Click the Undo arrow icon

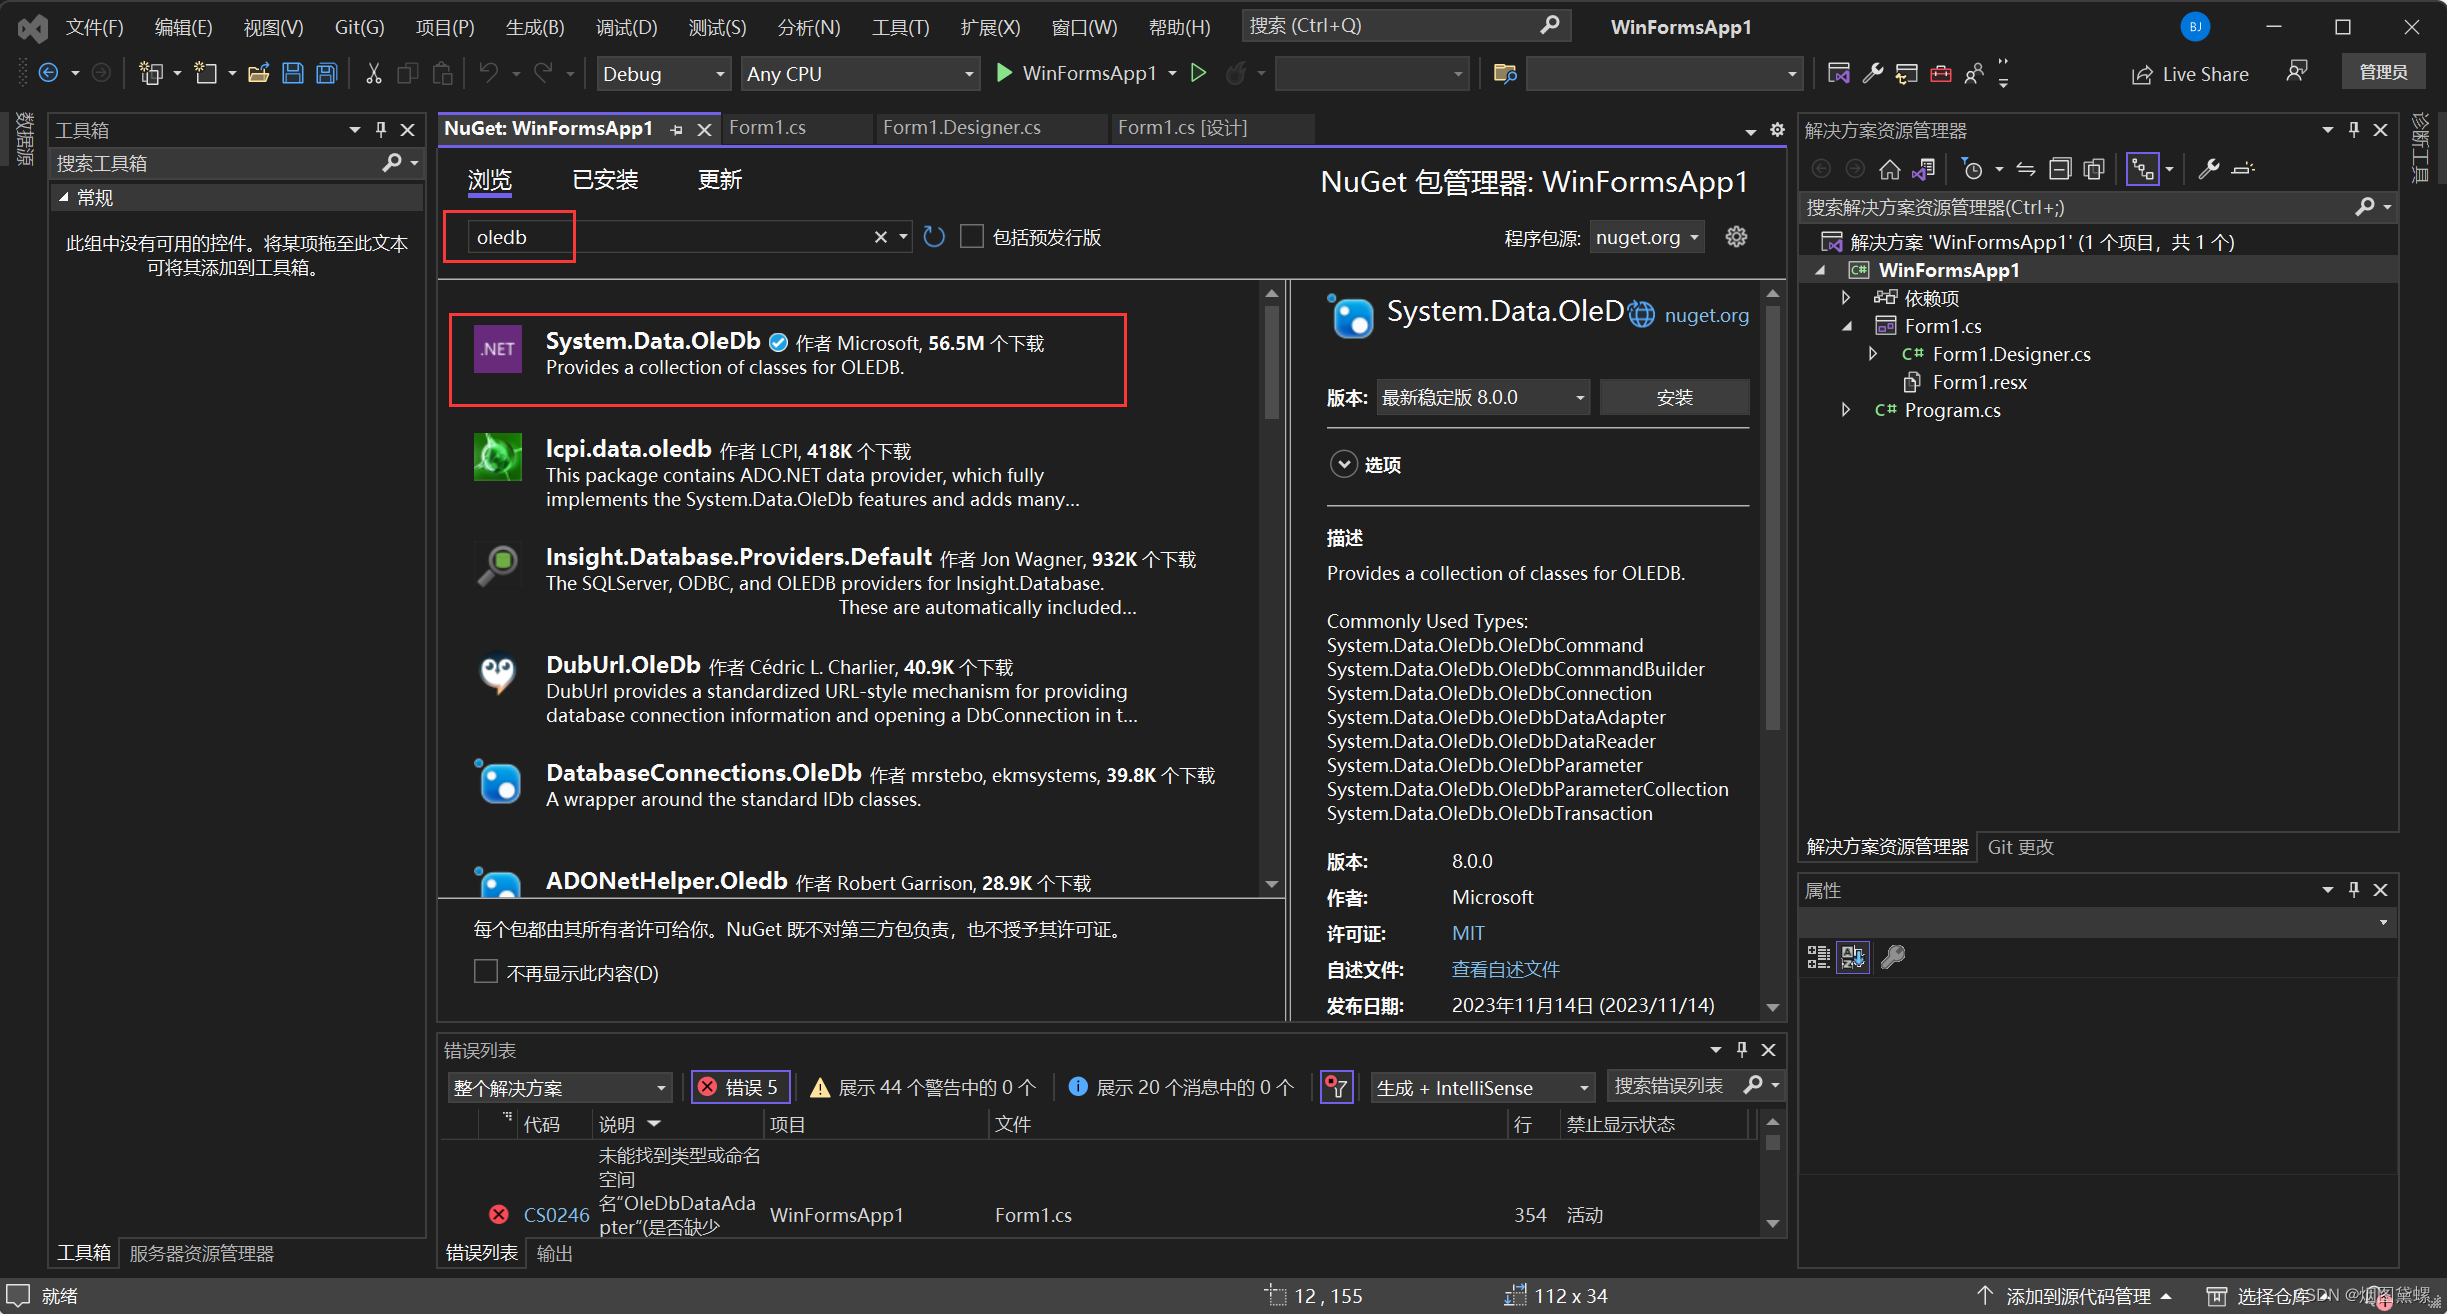coord(488,73)
